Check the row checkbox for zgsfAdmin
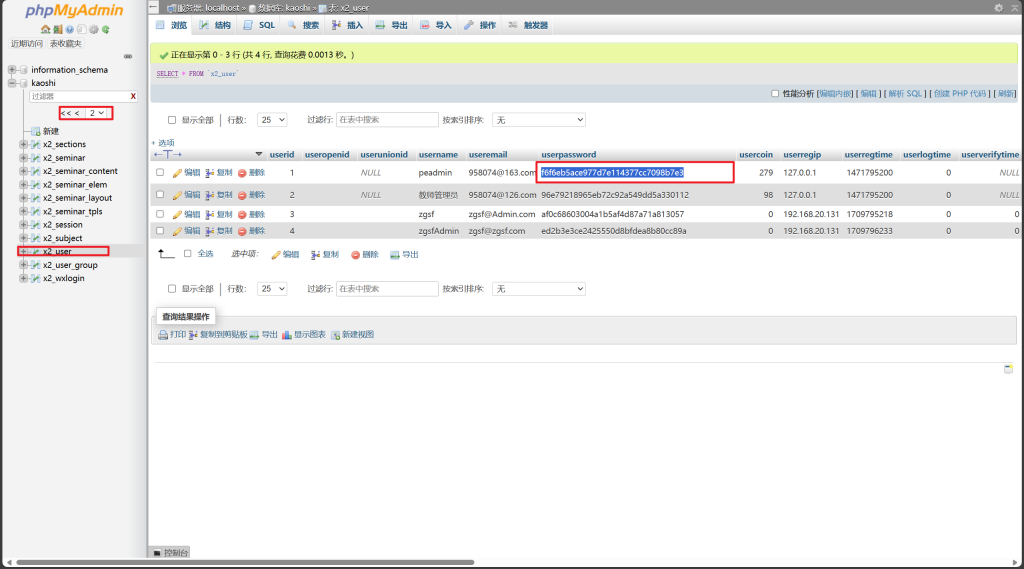Image resolution: width=1024 pixels, height=569 pixels. pyautogui.click(x=160, y=231)
